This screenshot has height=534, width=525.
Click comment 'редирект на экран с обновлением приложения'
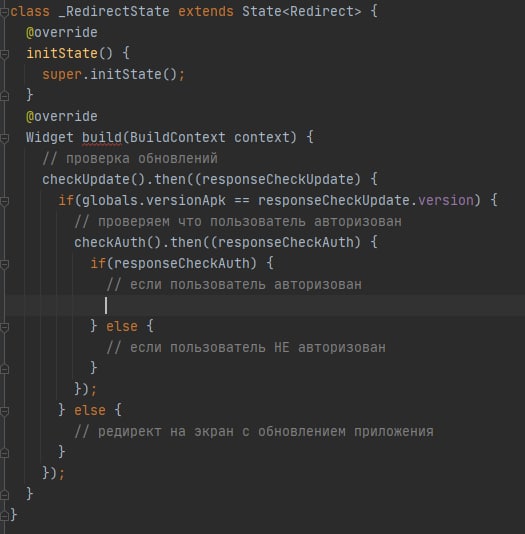pos(254,431)
